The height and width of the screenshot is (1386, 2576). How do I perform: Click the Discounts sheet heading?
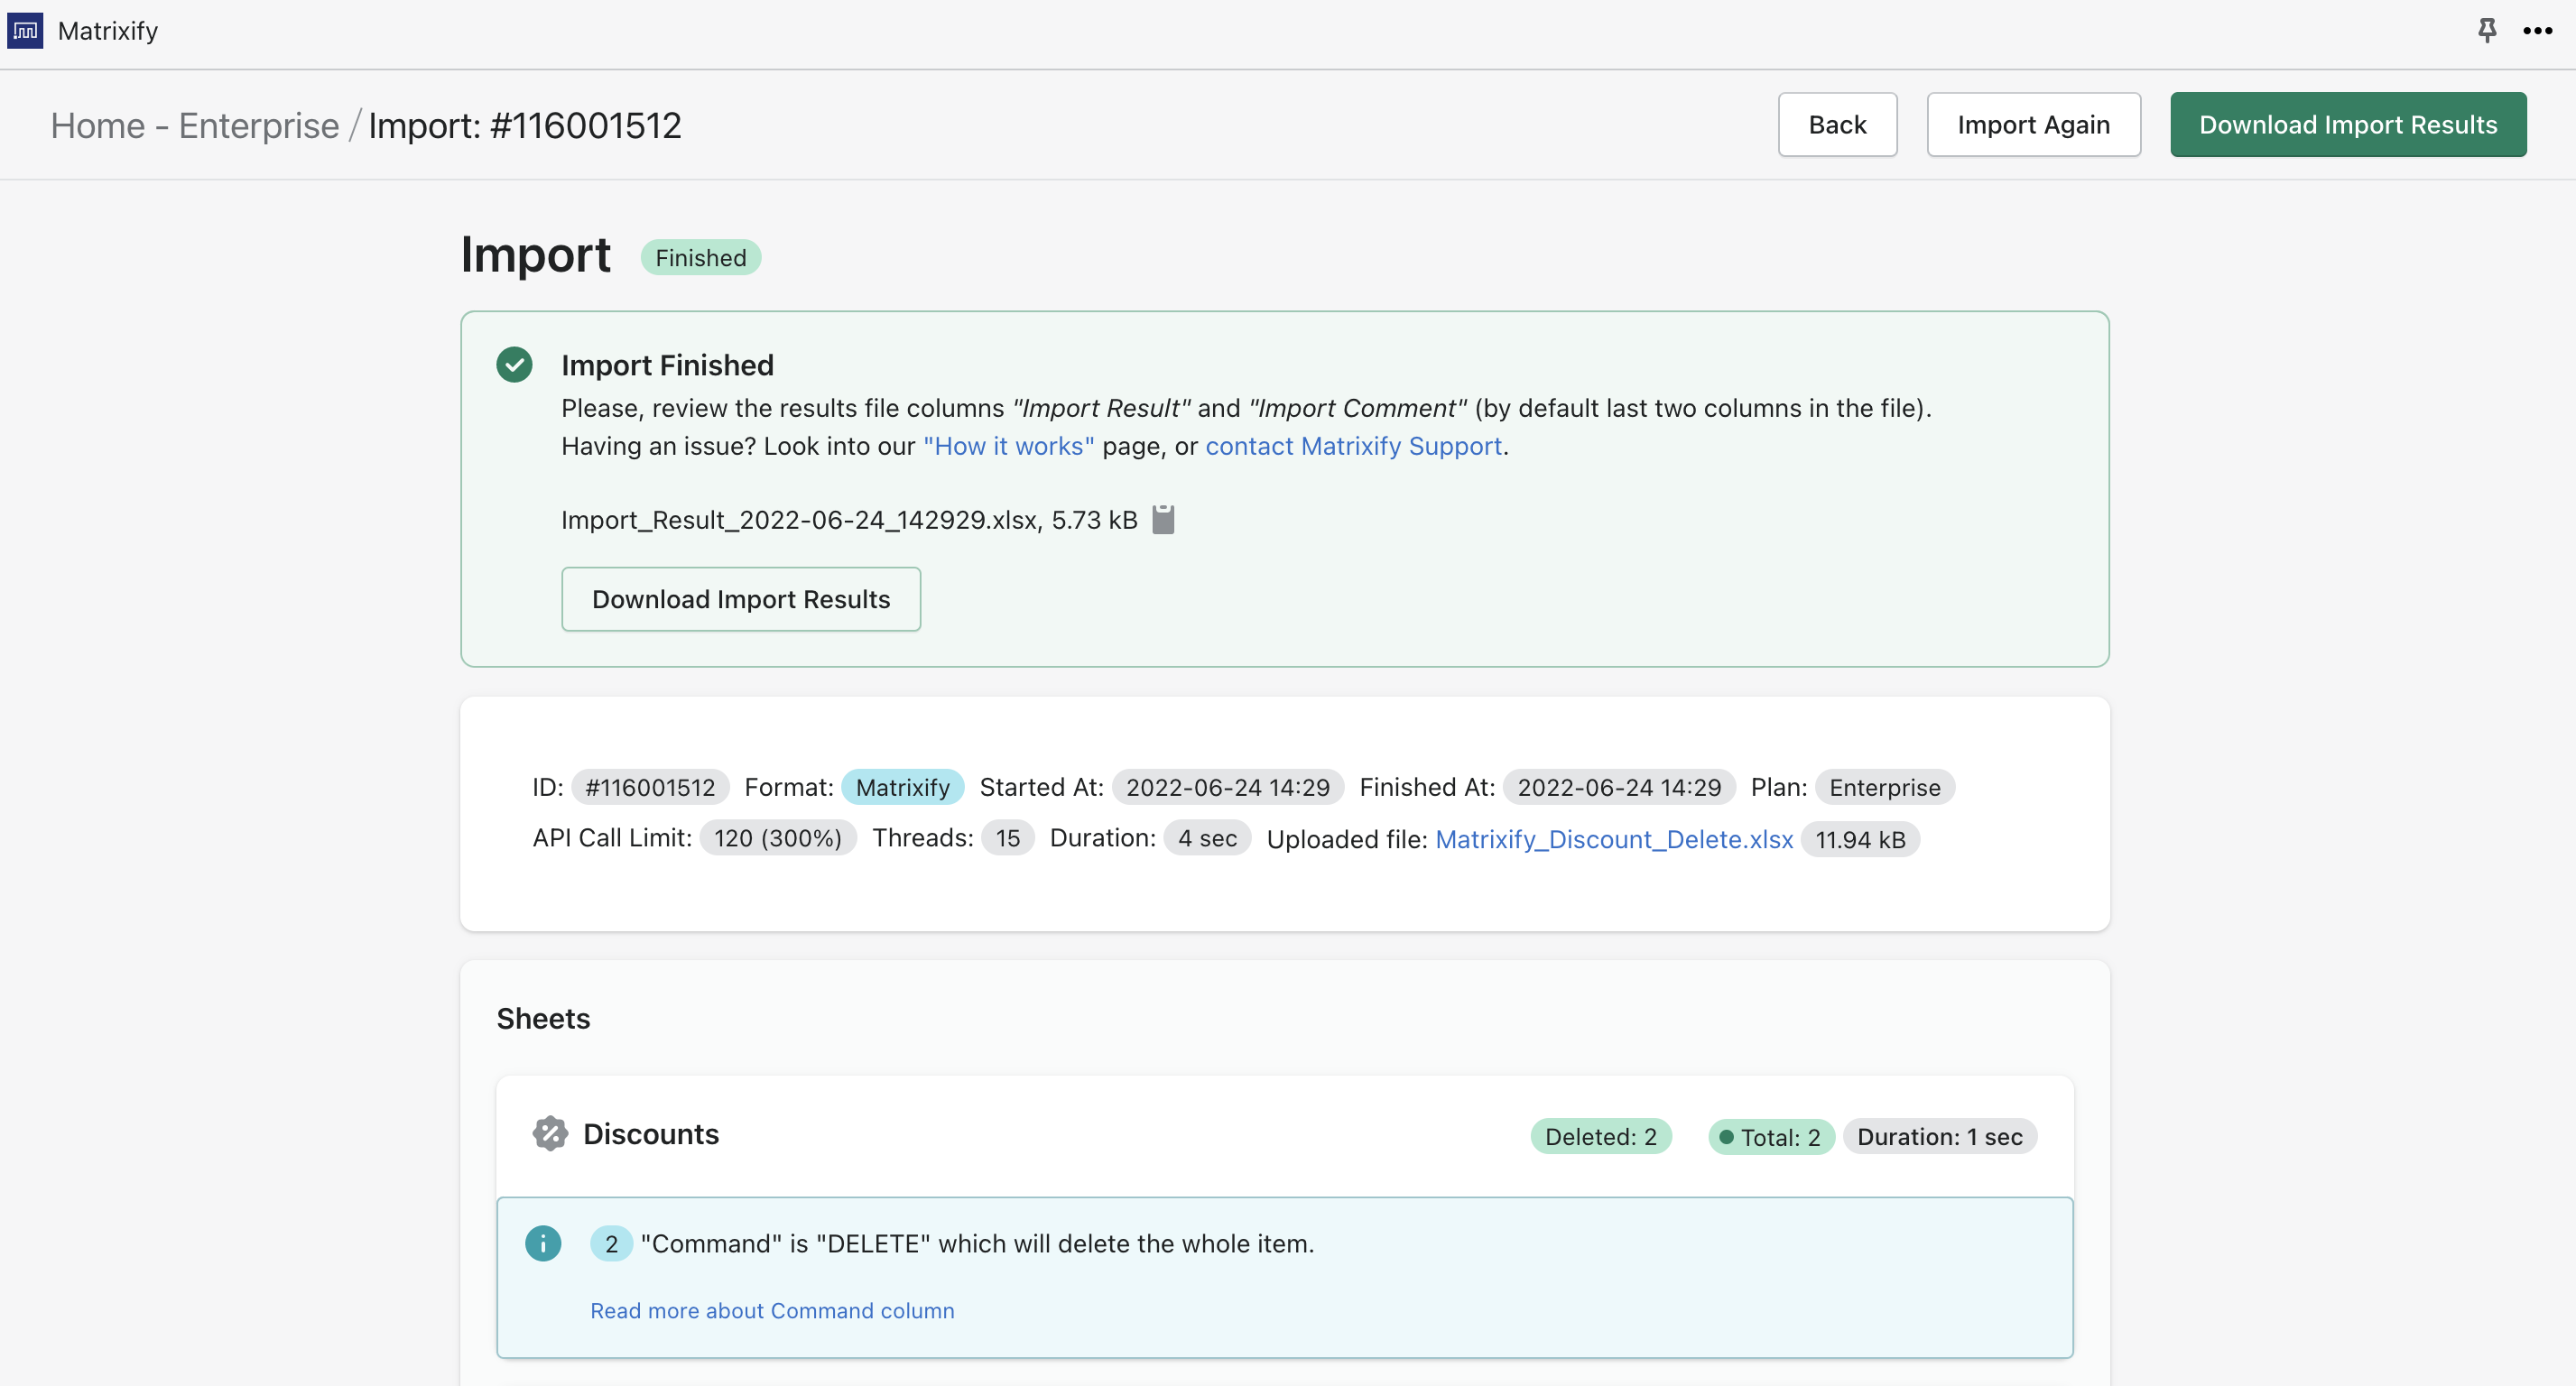point(650,1134)
